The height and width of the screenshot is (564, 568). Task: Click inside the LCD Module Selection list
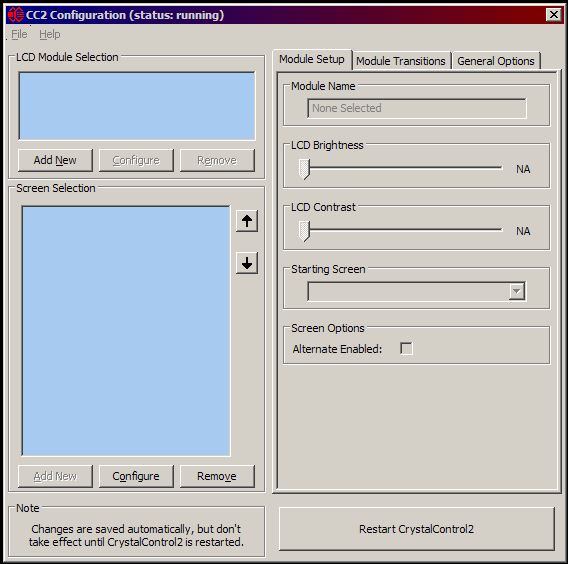[137, 106]
